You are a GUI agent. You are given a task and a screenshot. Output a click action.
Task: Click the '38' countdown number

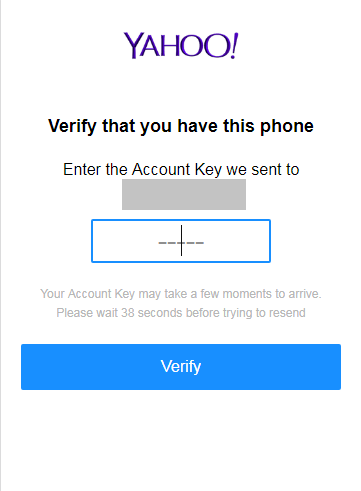click(128, 313)
